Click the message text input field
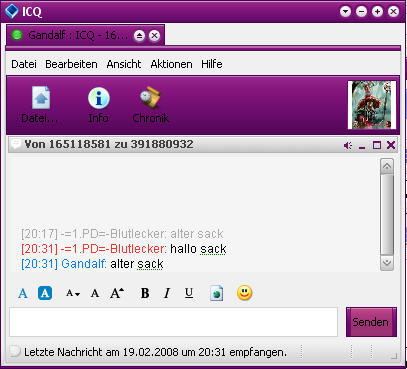Viewport: 407px width, 369px height. [173, 322]
